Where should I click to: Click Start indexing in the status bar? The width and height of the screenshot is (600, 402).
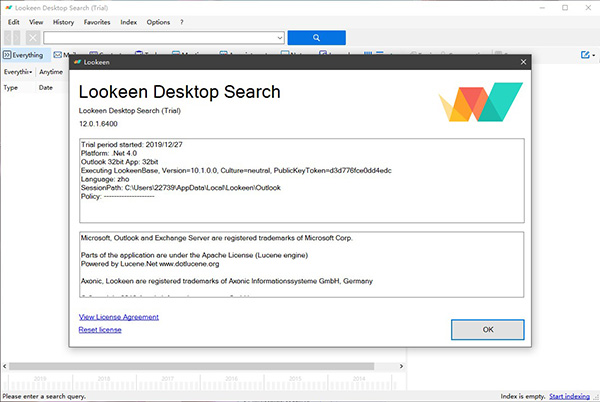[572, 397]
